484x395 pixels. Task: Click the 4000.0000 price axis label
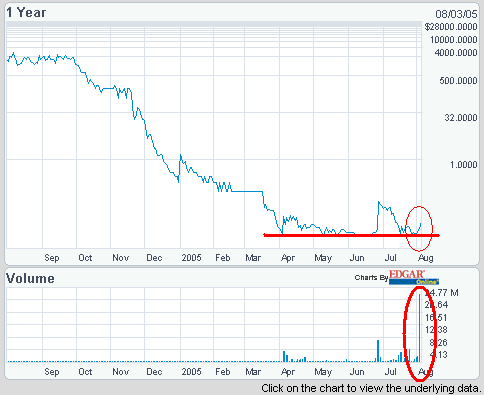click(456, 53)
